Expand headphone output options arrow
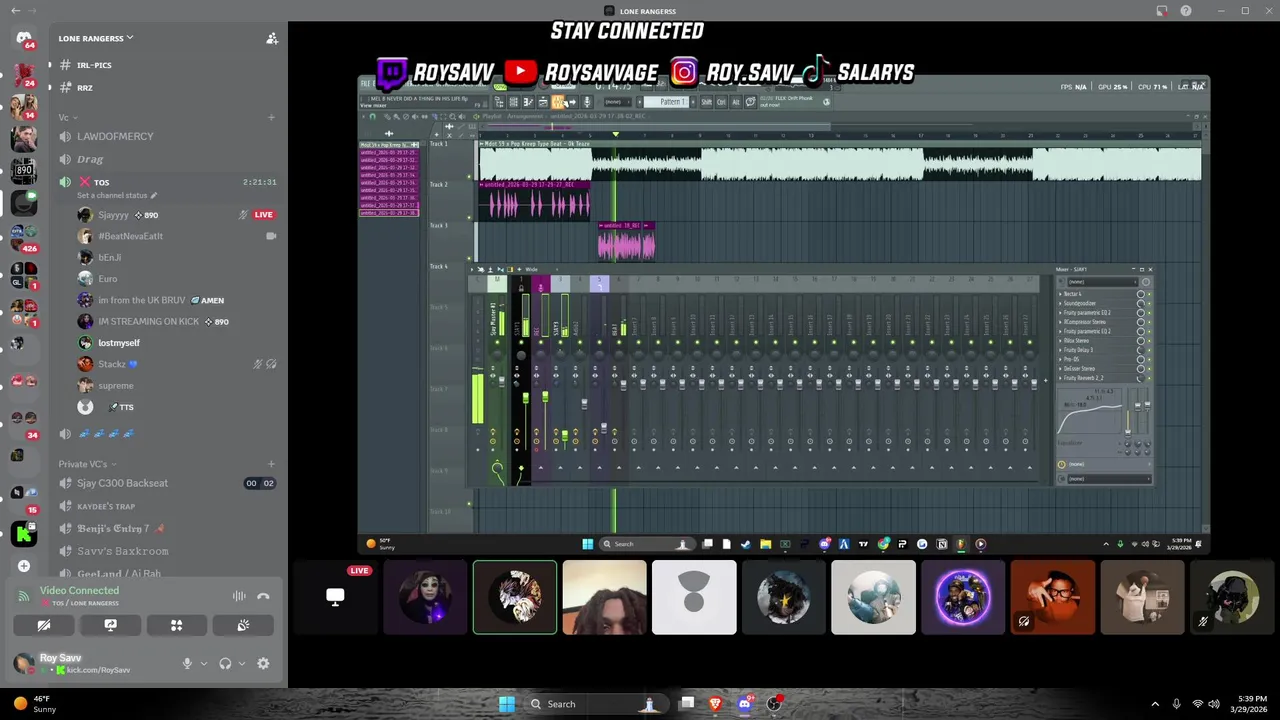The image size is (1280, 720). (241, 664)
